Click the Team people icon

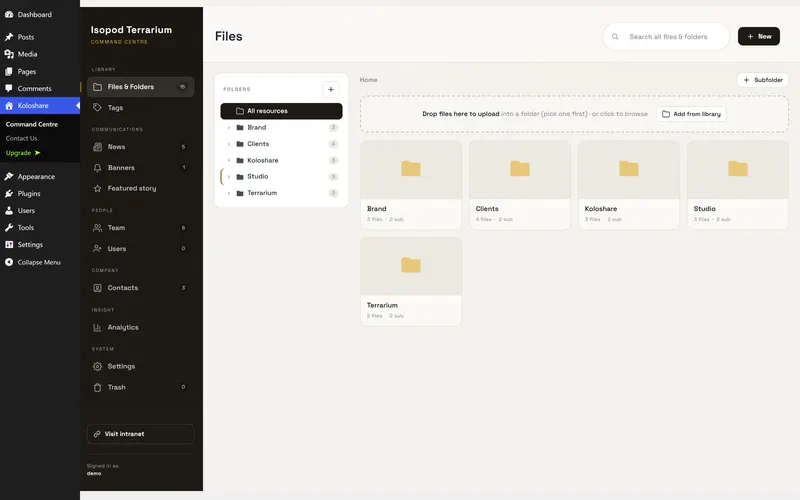pyautogui.click(x=97, y=228)
